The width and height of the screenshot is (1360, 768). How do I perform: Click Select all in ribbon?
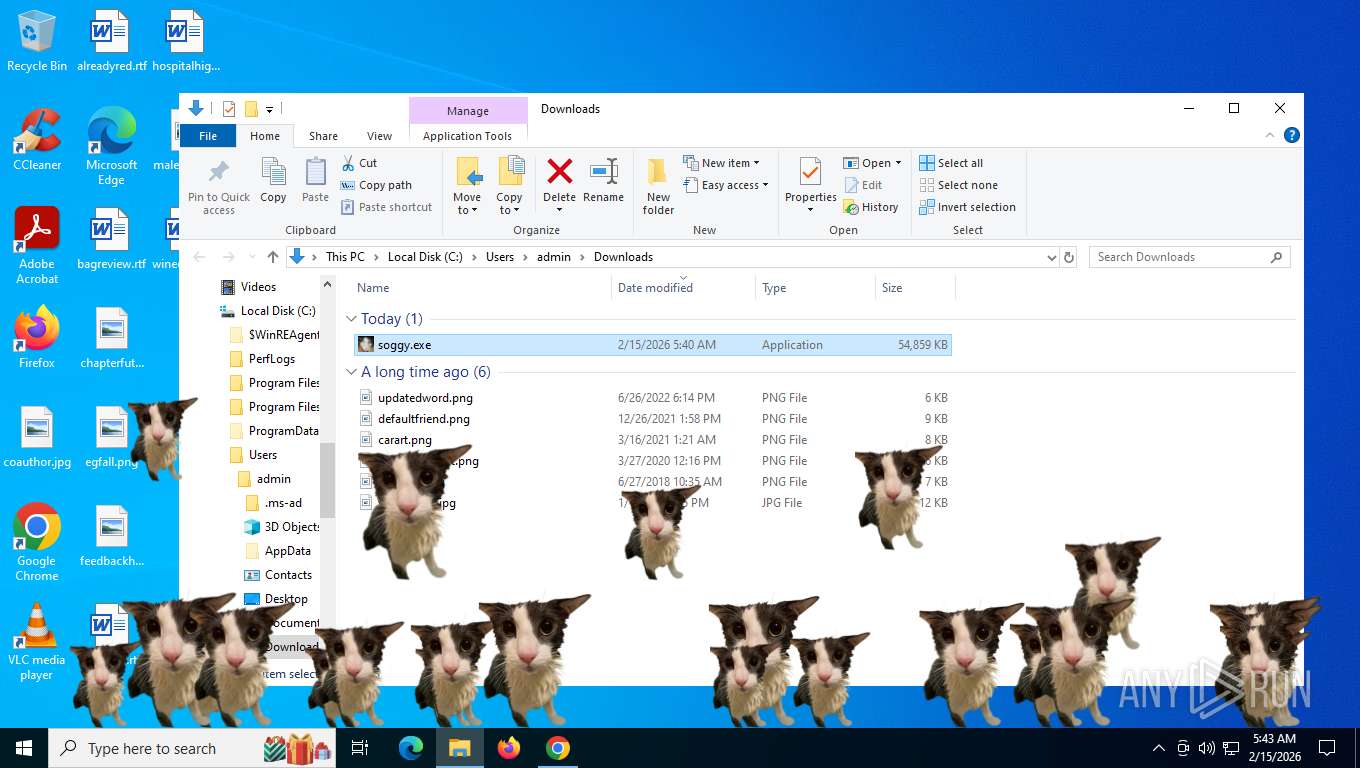pyautogui.click(x=951, y=163)
